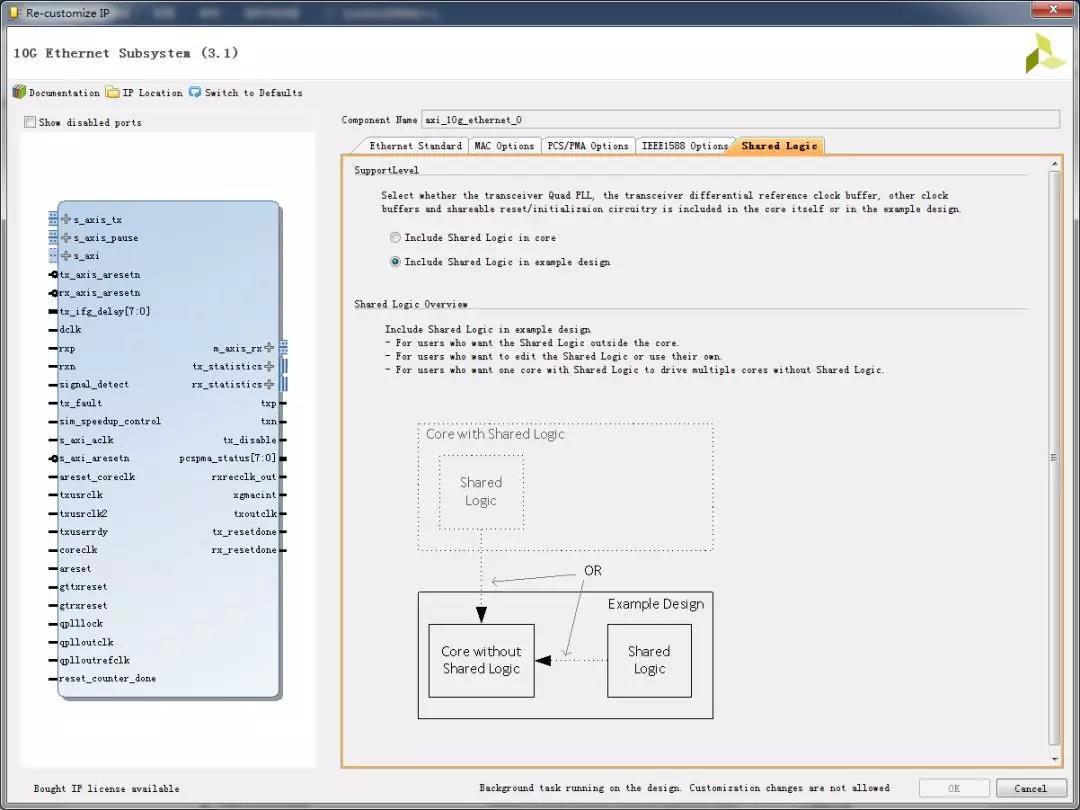
Task: Click the Core without Shared Logic diagram box
Action: tap(481, 661)
